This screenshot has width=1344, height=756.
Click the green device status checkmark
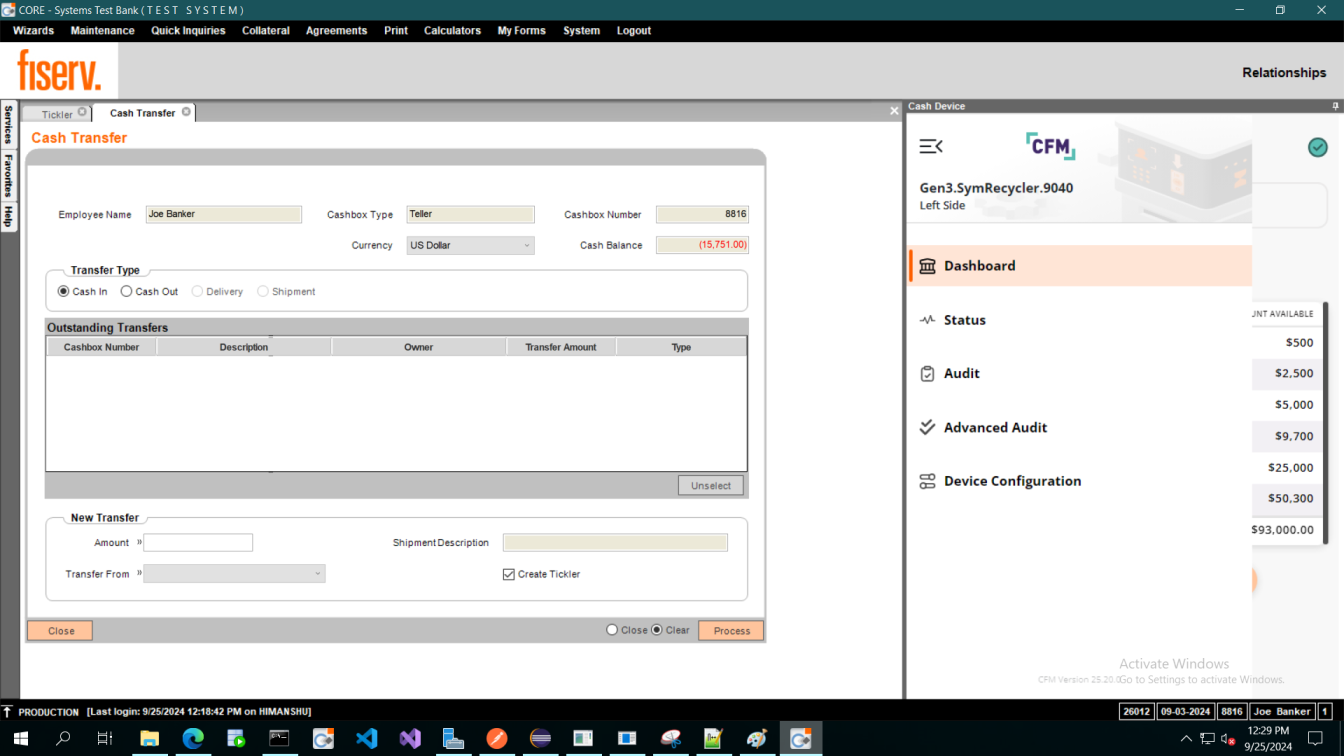click(x=1317, y=148)
